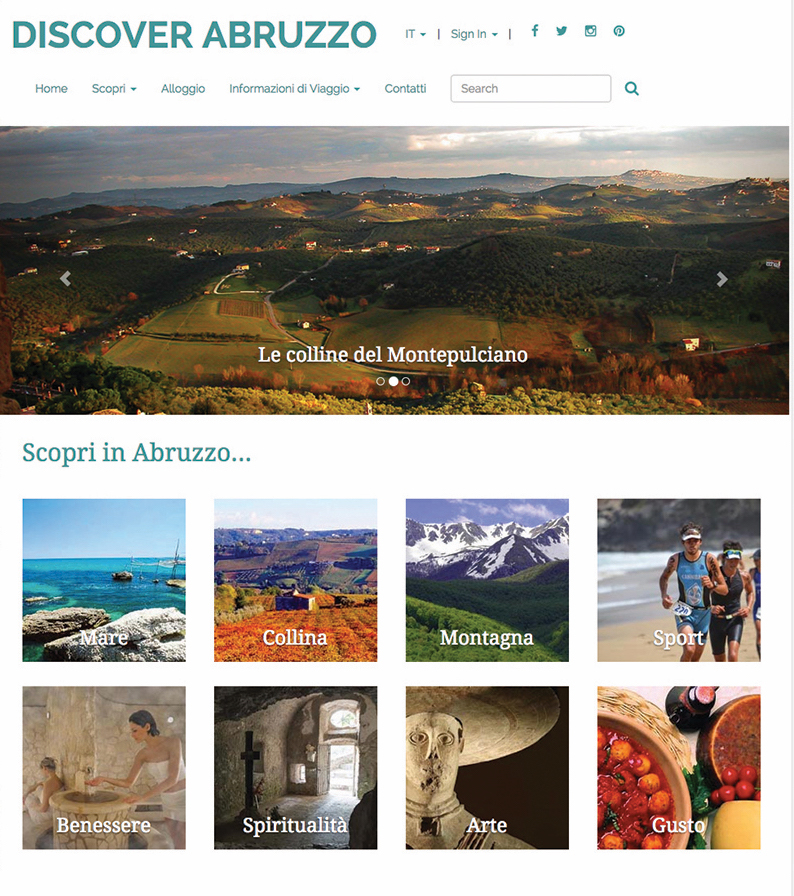The image size is (794, 896).
Task: Click the Home navigation link
Action: click(x=51, y=89)
